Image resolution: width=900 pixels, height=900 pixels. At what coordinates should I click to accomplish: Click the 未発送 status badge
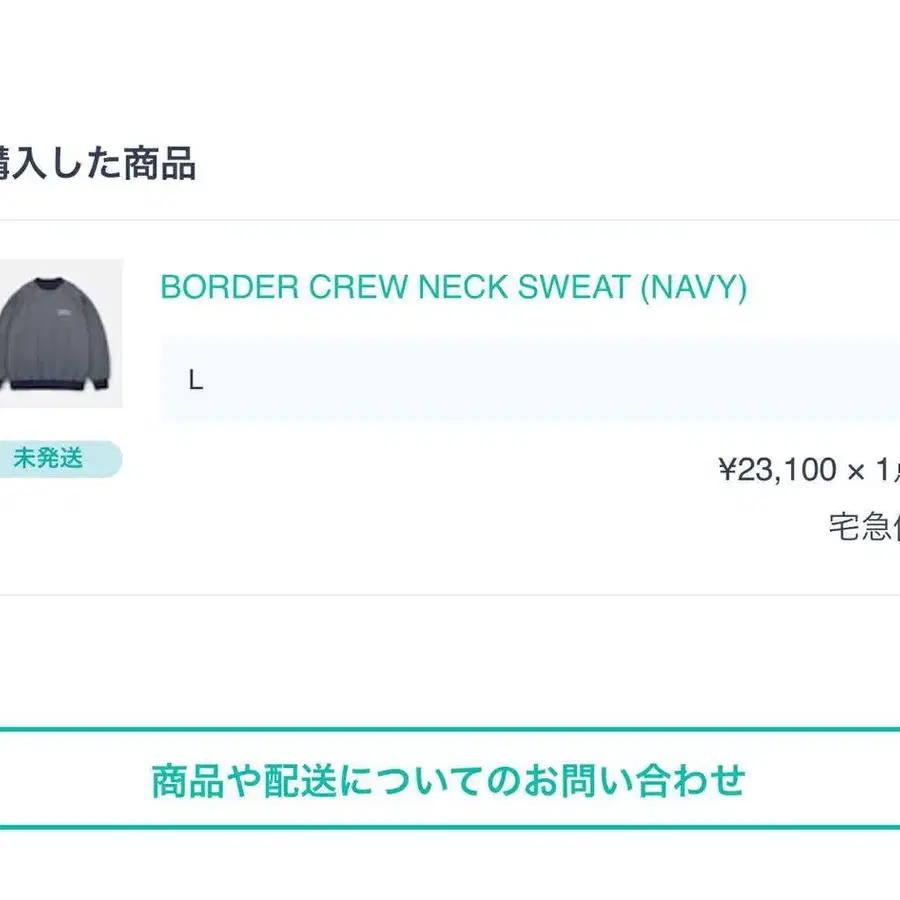click(50, 459)
